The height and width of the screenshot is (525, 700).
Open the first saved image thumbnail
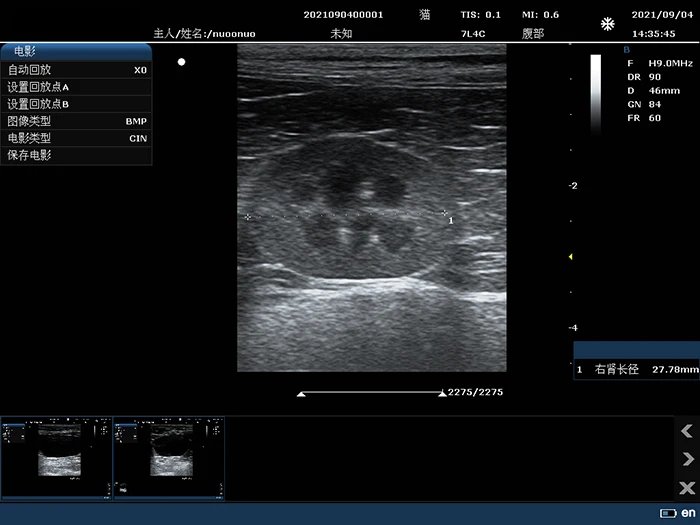pyautogui.click(x=56, y=457)
